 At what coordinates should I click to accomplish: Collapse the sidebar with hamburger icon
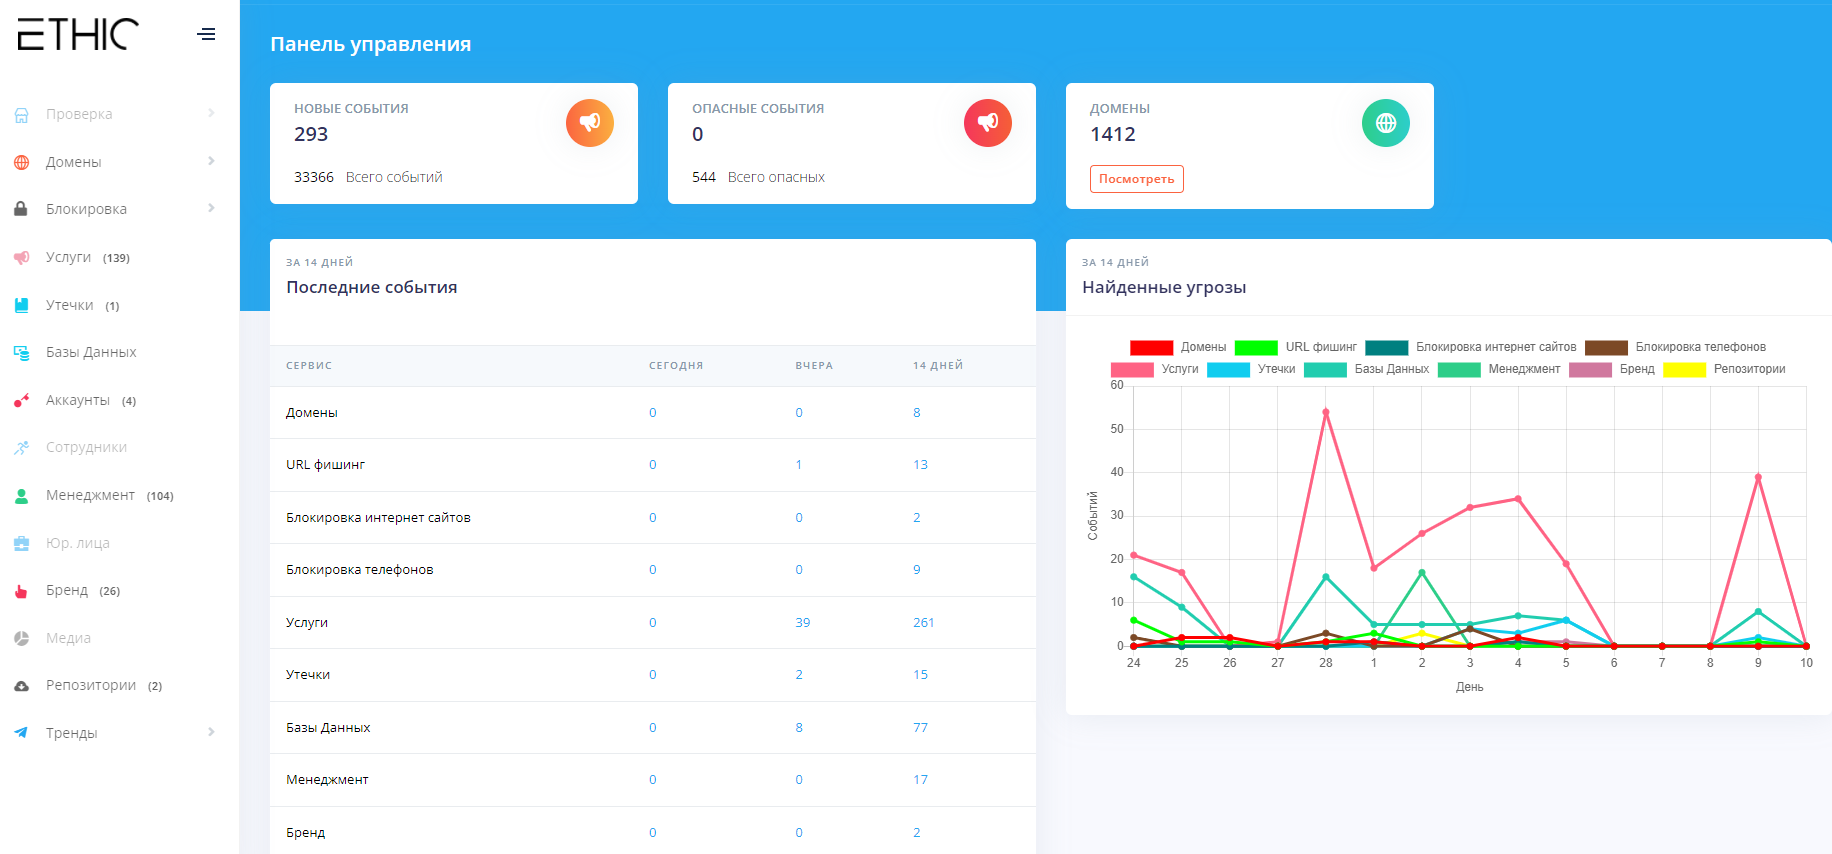pyautogui.click(x=206, y=34)
